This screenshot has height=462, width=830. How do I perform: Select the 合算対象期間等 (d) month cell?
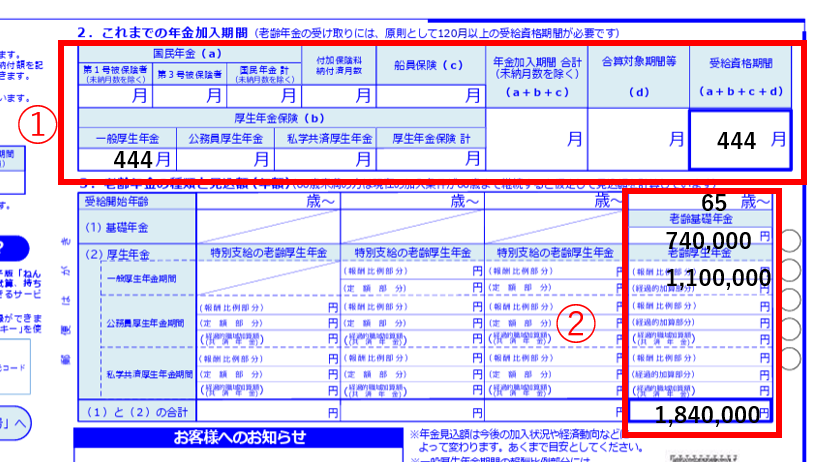pyautogui.click(x=638, y=140)
